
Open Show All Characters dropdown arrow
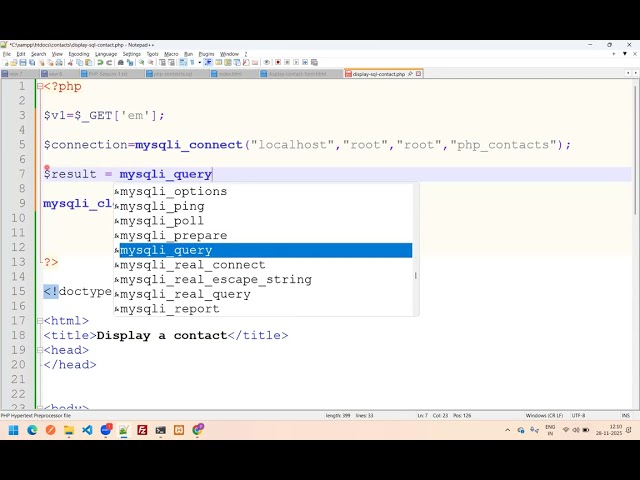pyautogui.click(x=200, y=62)
